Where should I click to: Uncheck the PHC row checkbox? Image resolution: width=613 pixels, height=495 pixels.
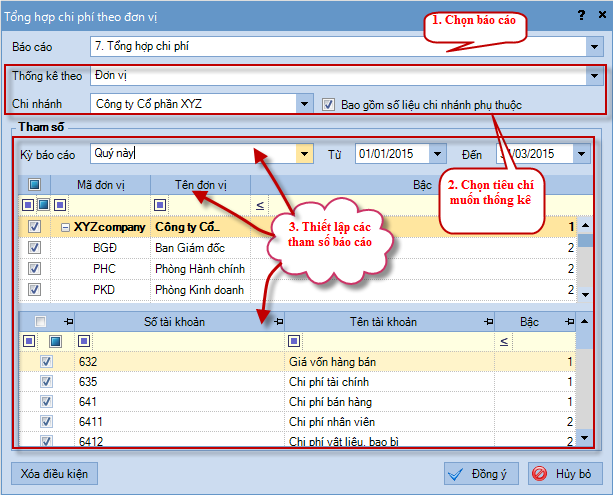tap(34, 269)
